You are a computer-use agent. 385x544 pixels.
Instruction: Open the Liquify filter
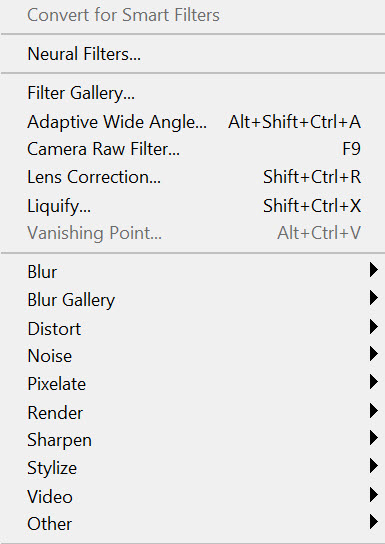coord(192,205)
